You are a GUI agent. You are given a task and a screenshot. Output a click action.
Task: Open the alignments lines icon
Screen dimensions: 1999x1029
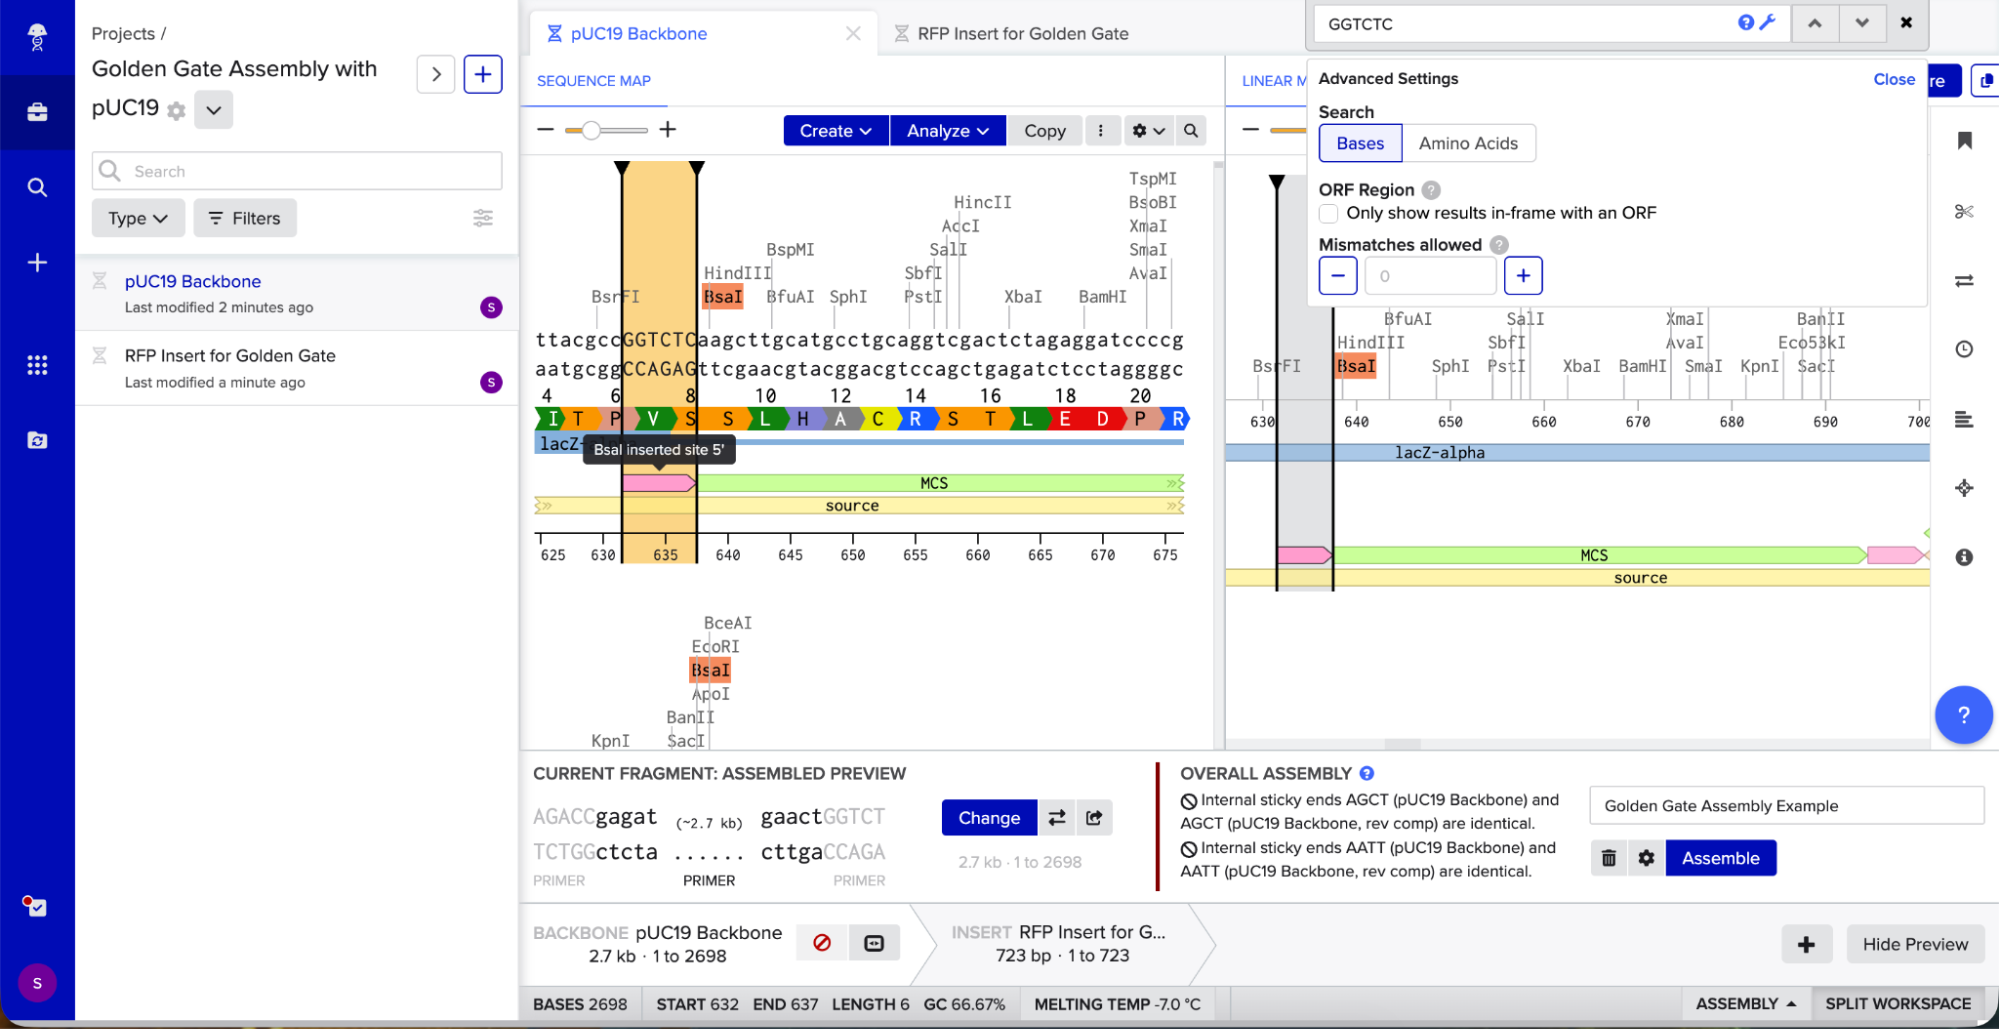(x=1964, y=420)
